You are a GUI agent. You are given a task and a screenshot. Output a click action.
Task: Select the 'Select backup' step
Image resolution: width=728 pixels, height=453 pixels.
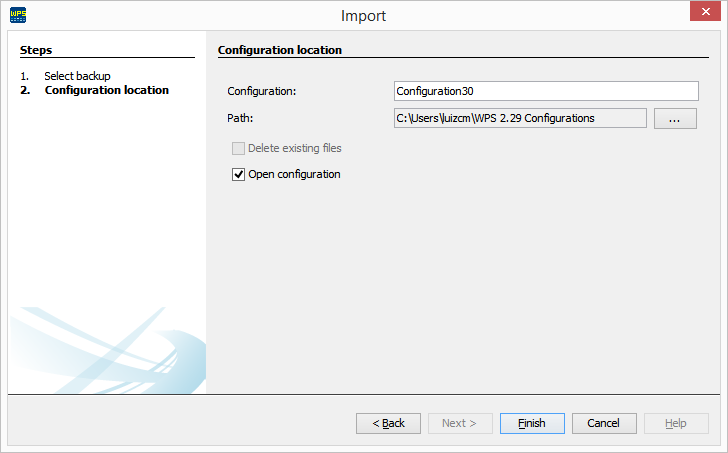76,76
